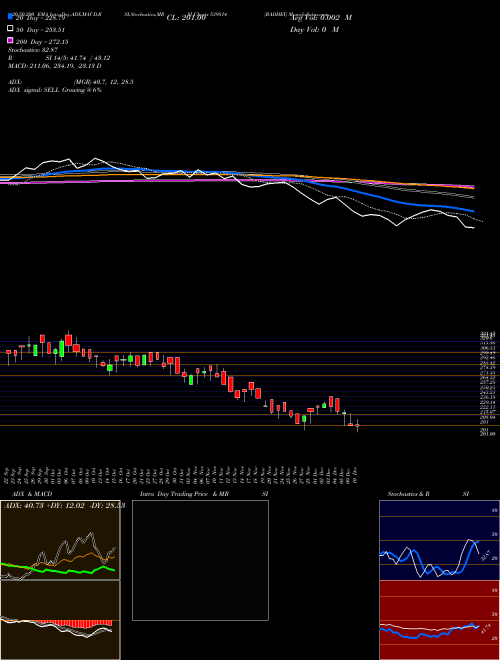Select the '200 Day = 272.15' legend text
The width and height of the screenshot is (500, 660).
42,42
